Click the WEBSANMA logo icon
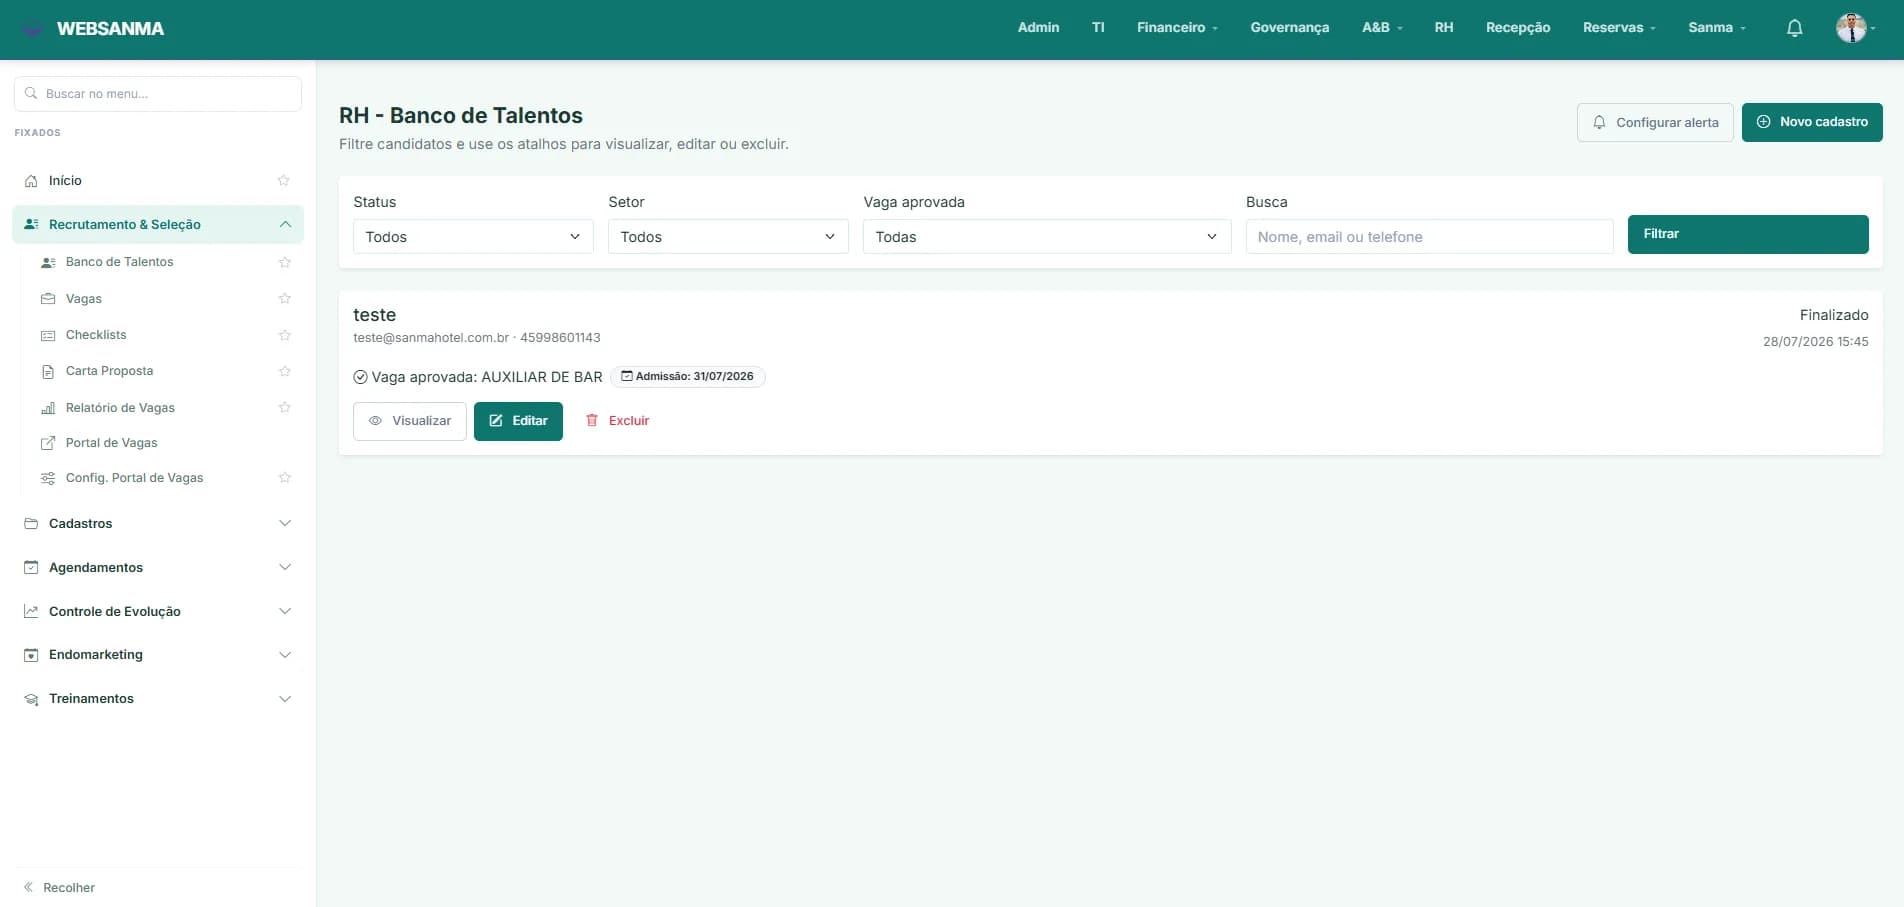This screenshot has width=1904, height=907. pos(33,29)
